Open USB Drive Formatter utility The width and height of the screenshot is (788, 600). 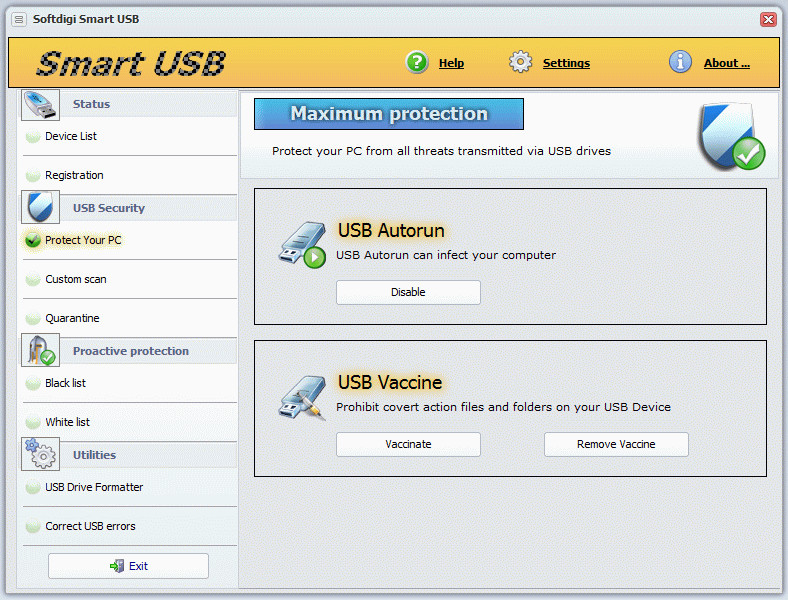coord(94,487)
